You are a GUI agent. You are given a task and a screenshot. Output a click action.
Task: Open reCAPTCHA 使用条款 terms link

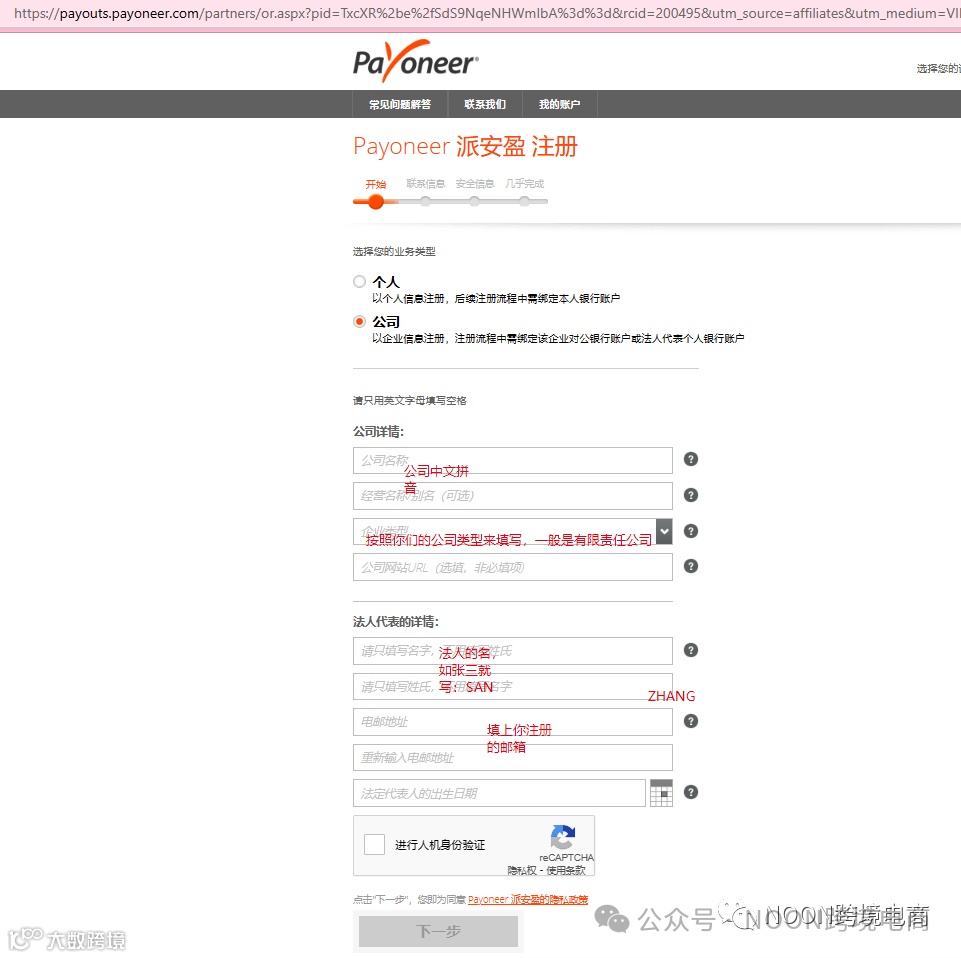coord(566,870)
